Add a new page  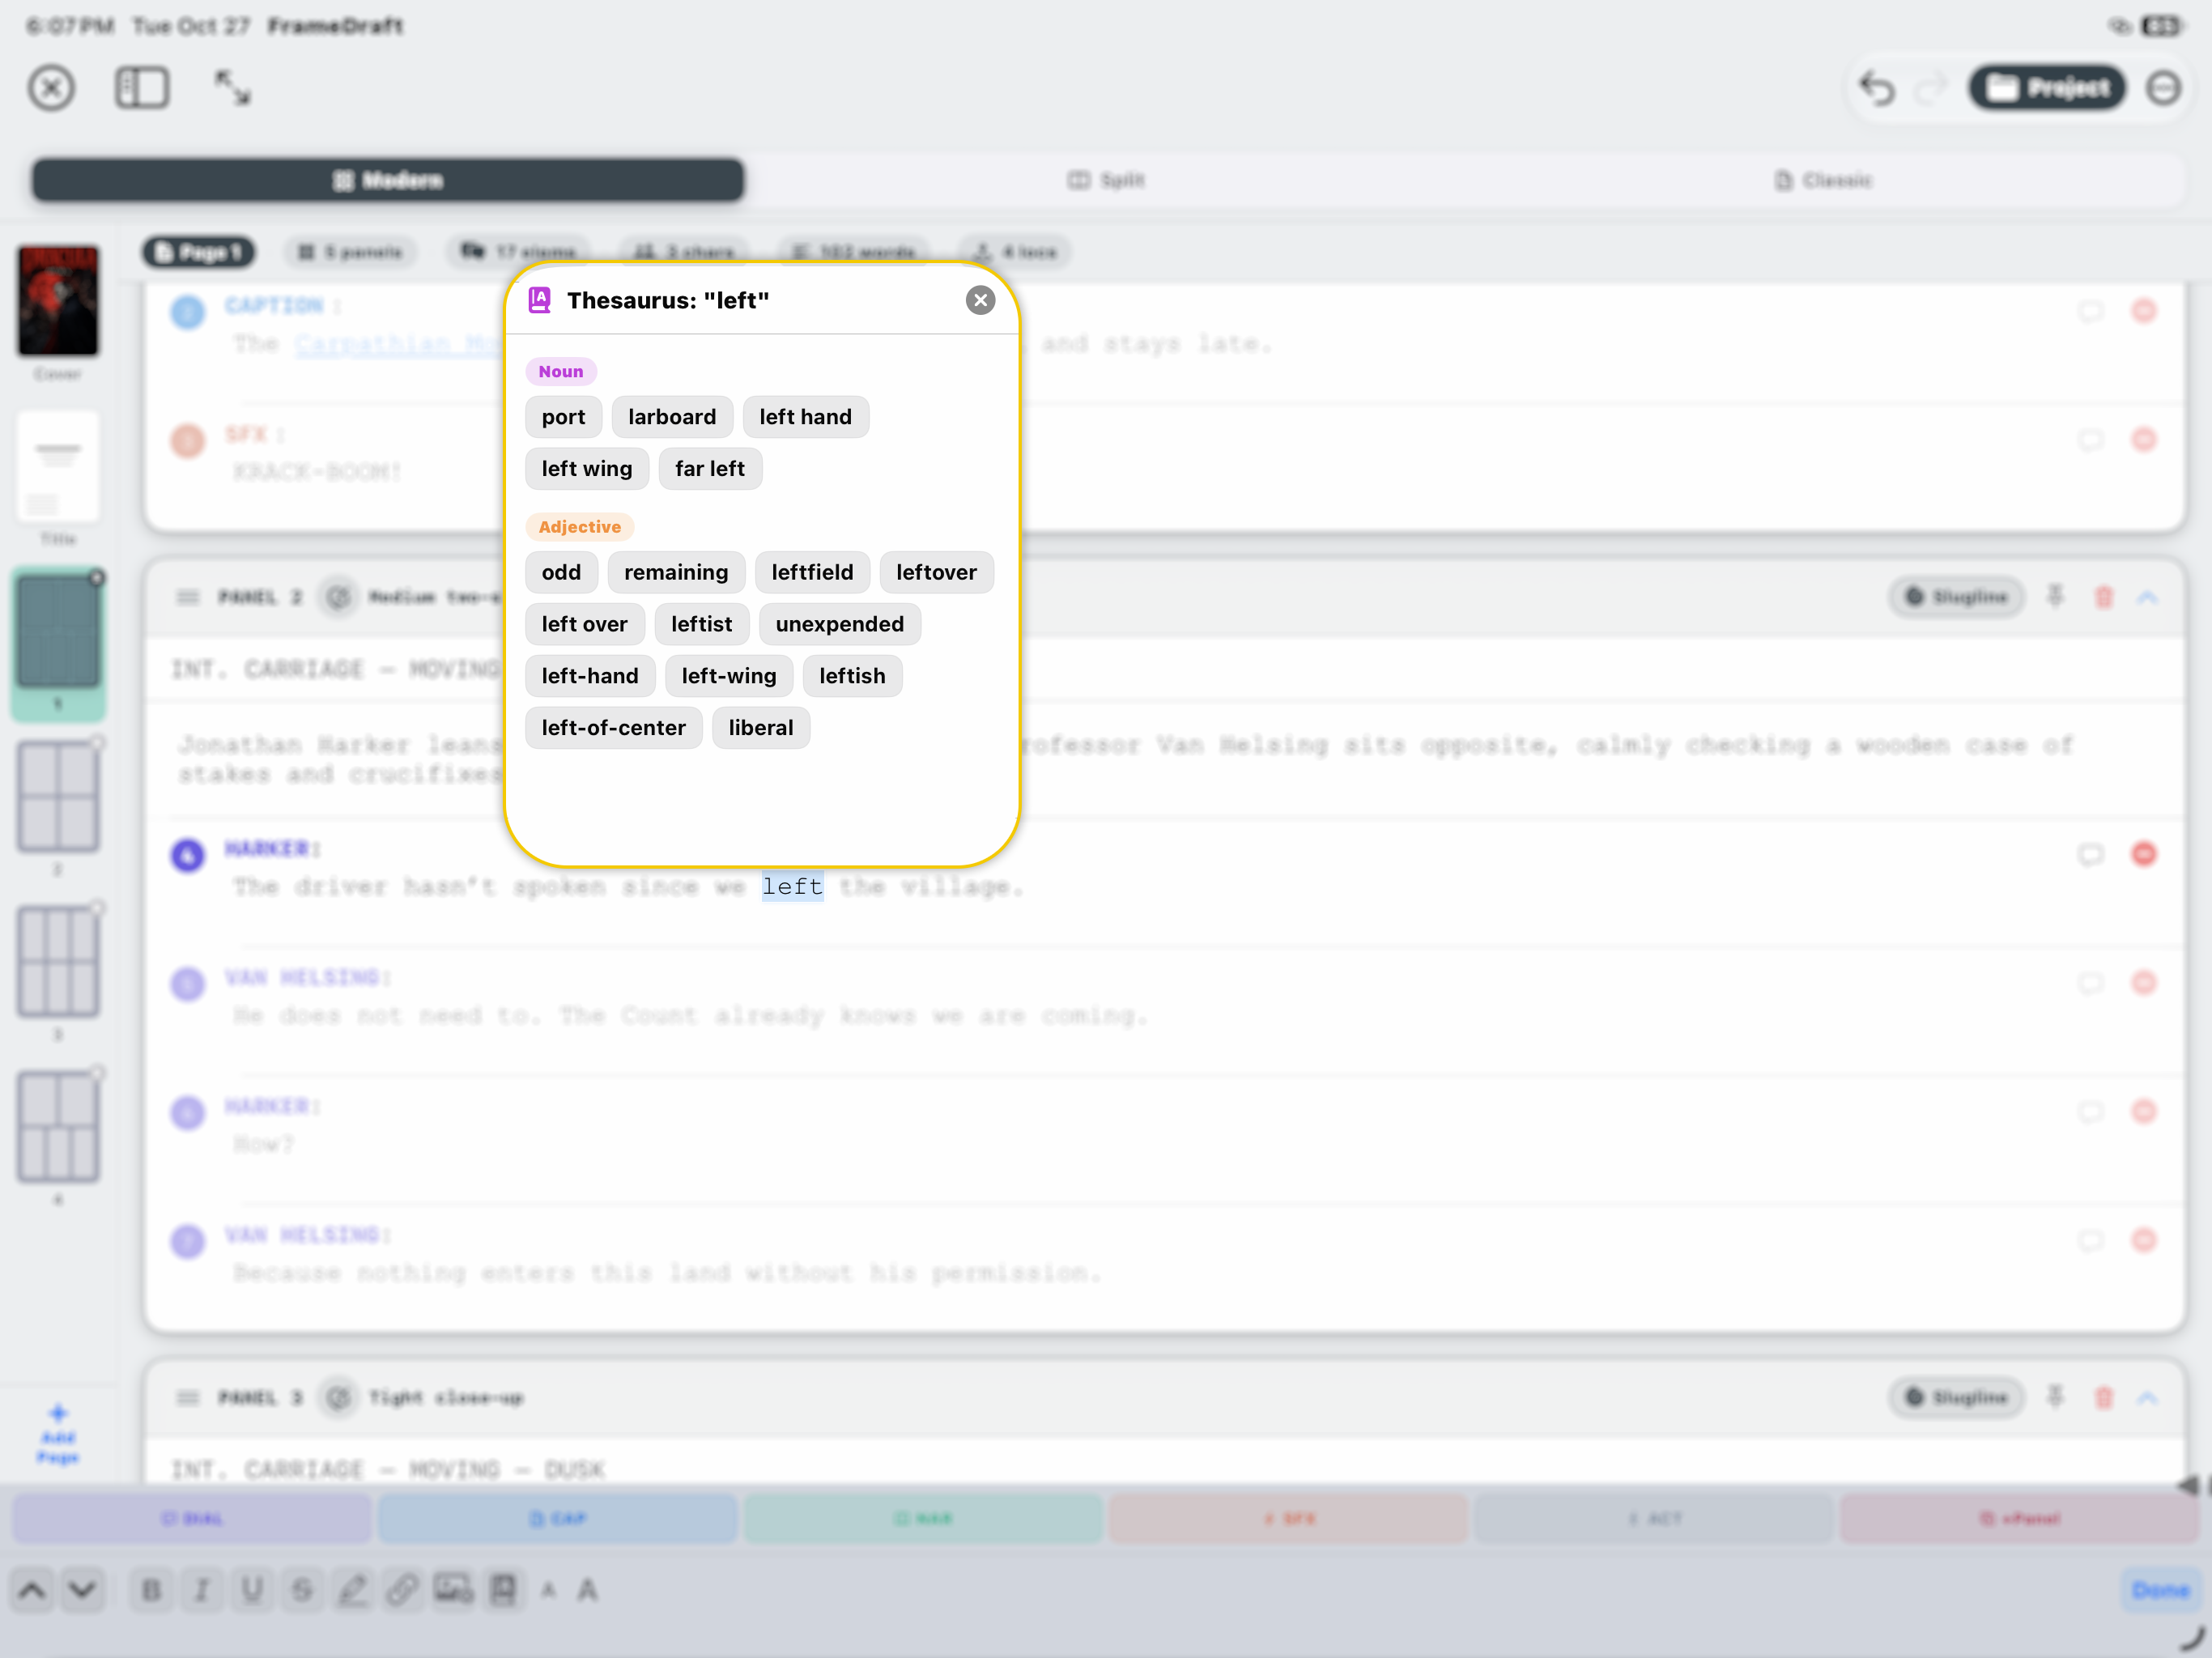[58, 1435]
